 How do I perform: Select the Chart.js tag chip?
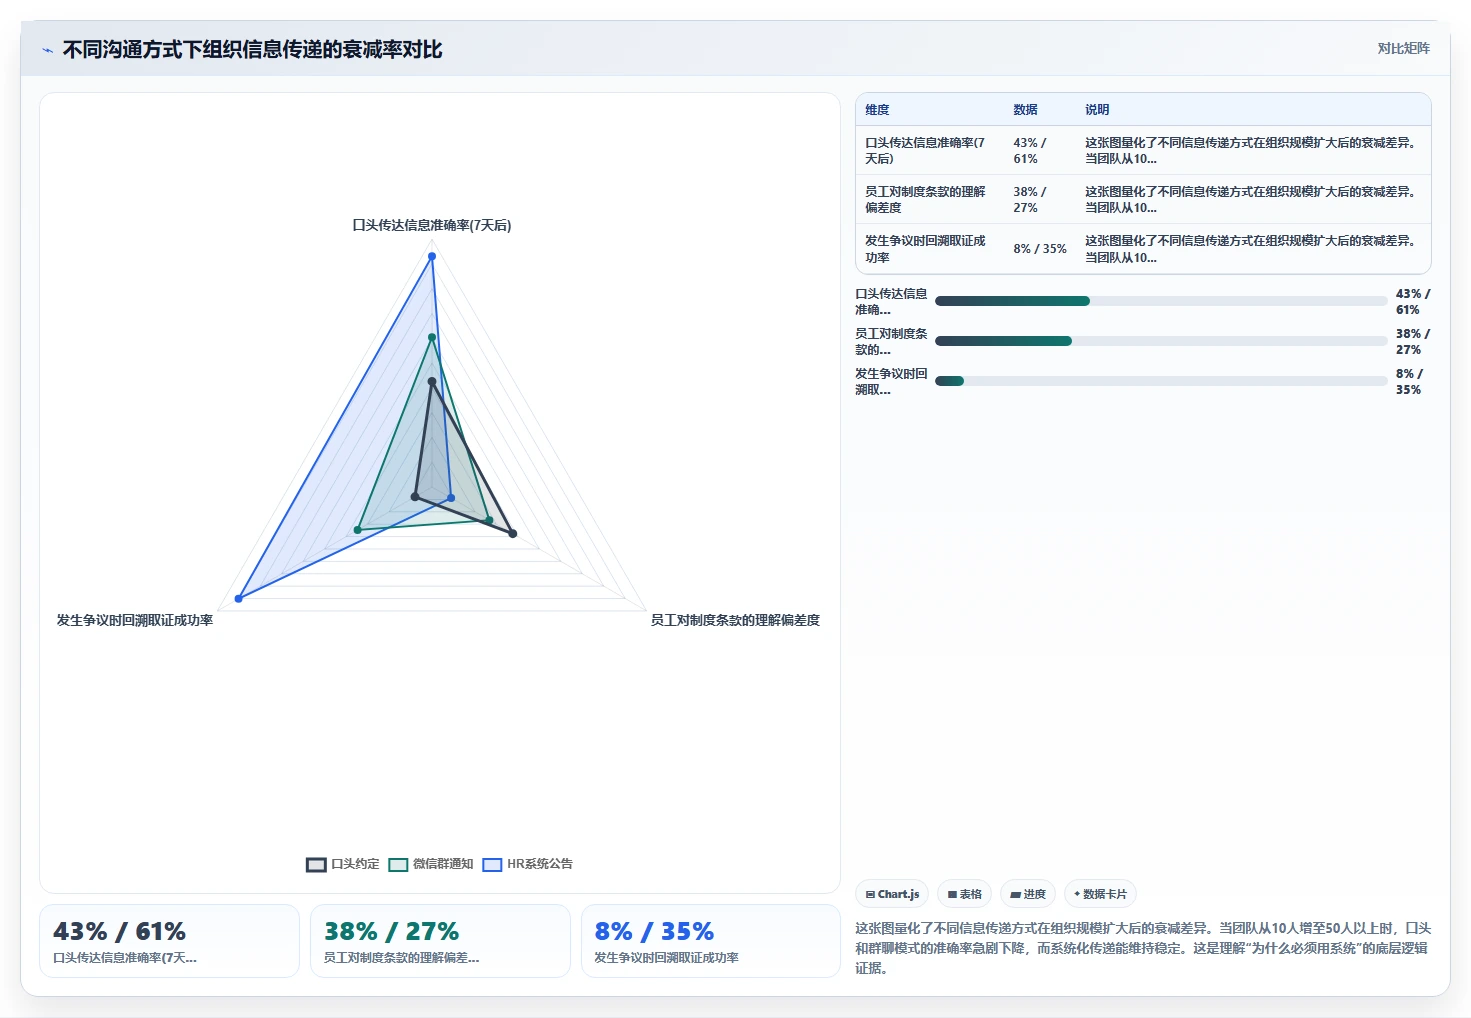tap(892, 894)
